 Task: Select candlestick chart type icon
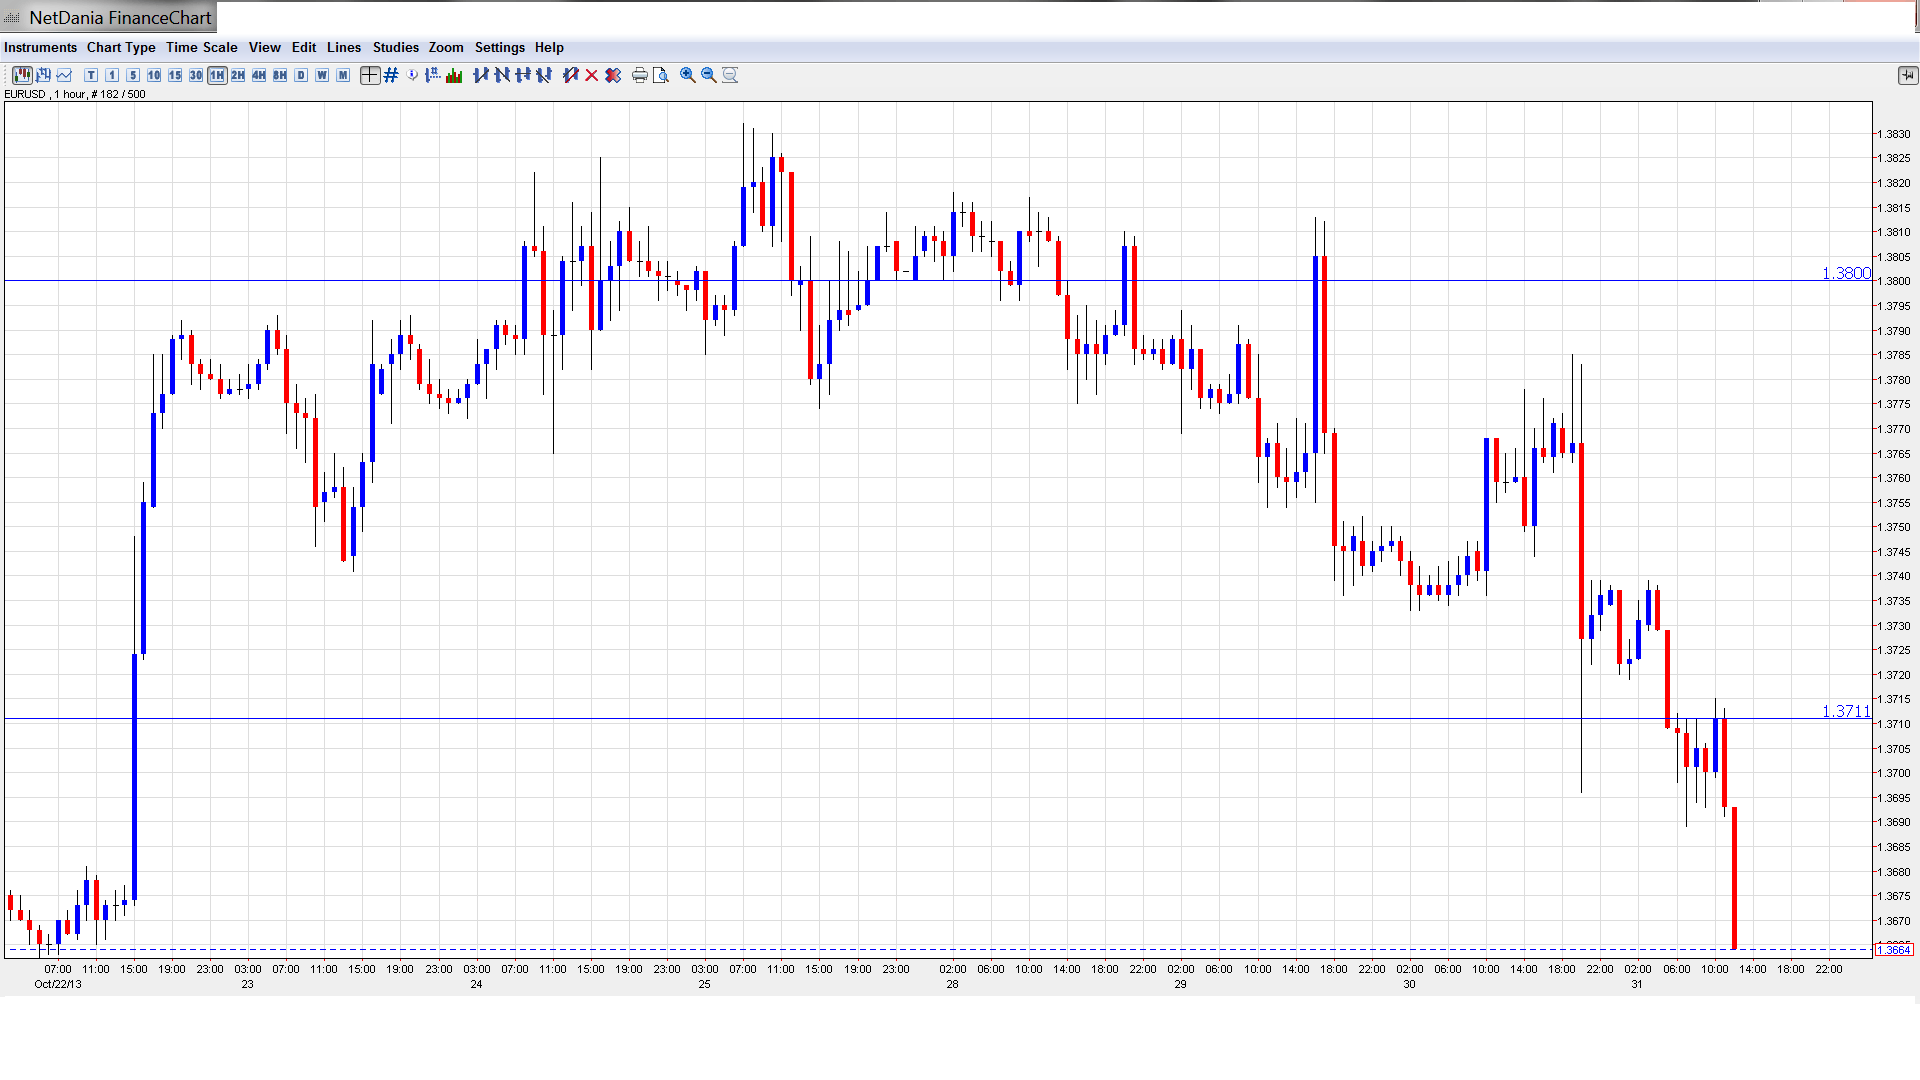tap(22, 75)
